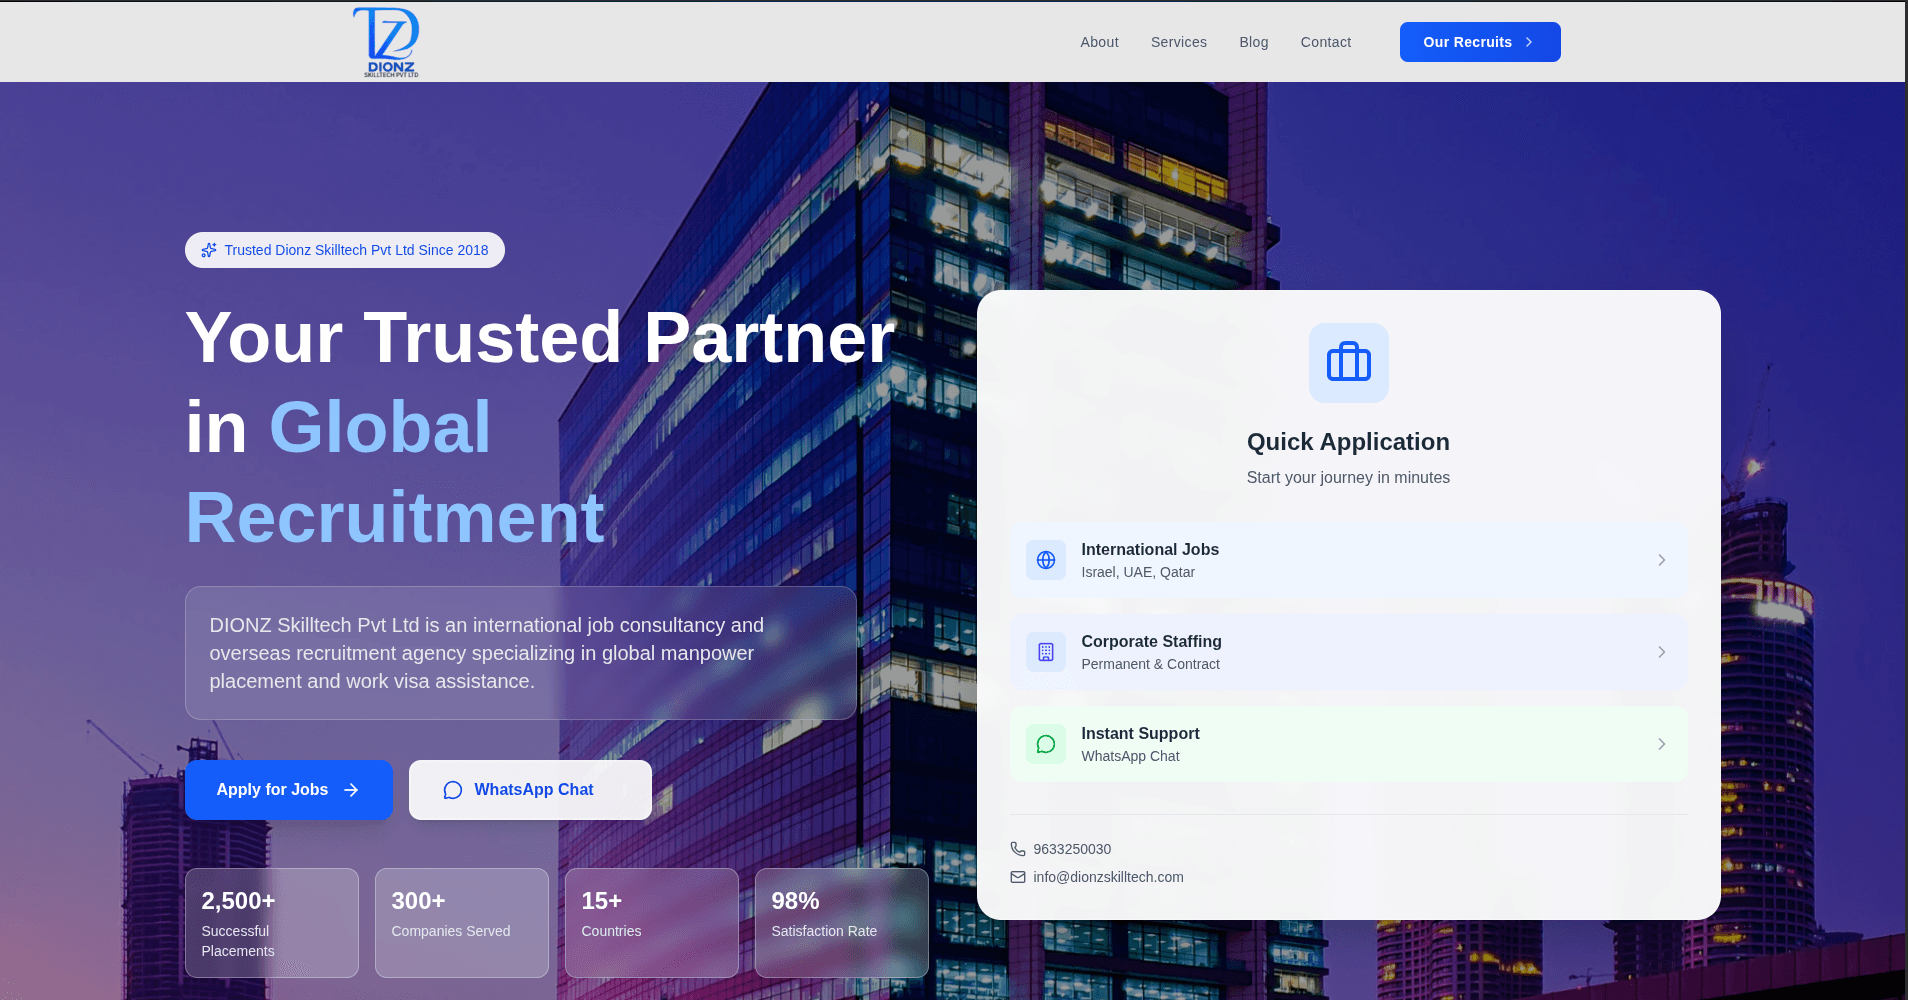Click the briefcase icon above Quick Application
Viewport: 1908px width, 1000px height.
[x=1348, y=363]
